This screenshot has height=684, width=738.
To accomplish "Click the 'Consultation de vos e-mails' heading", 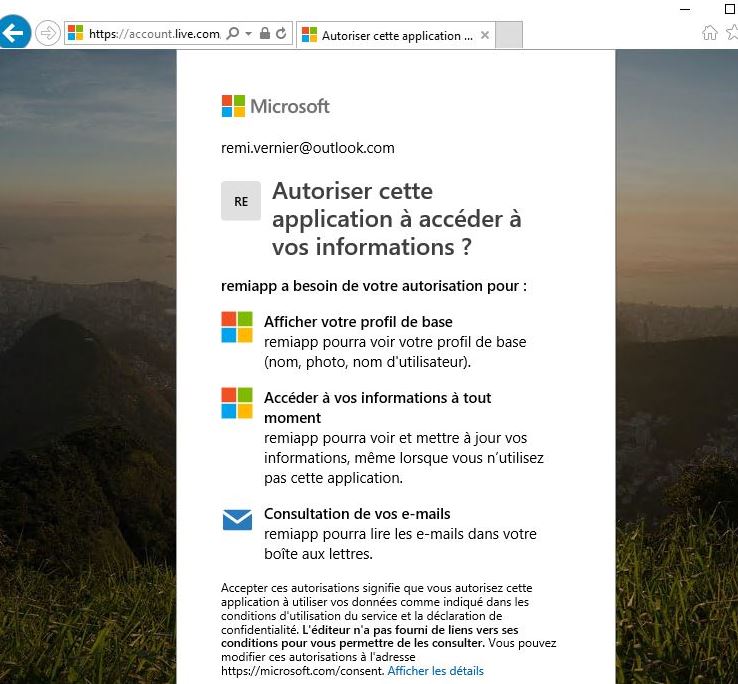I will [357, 514].
